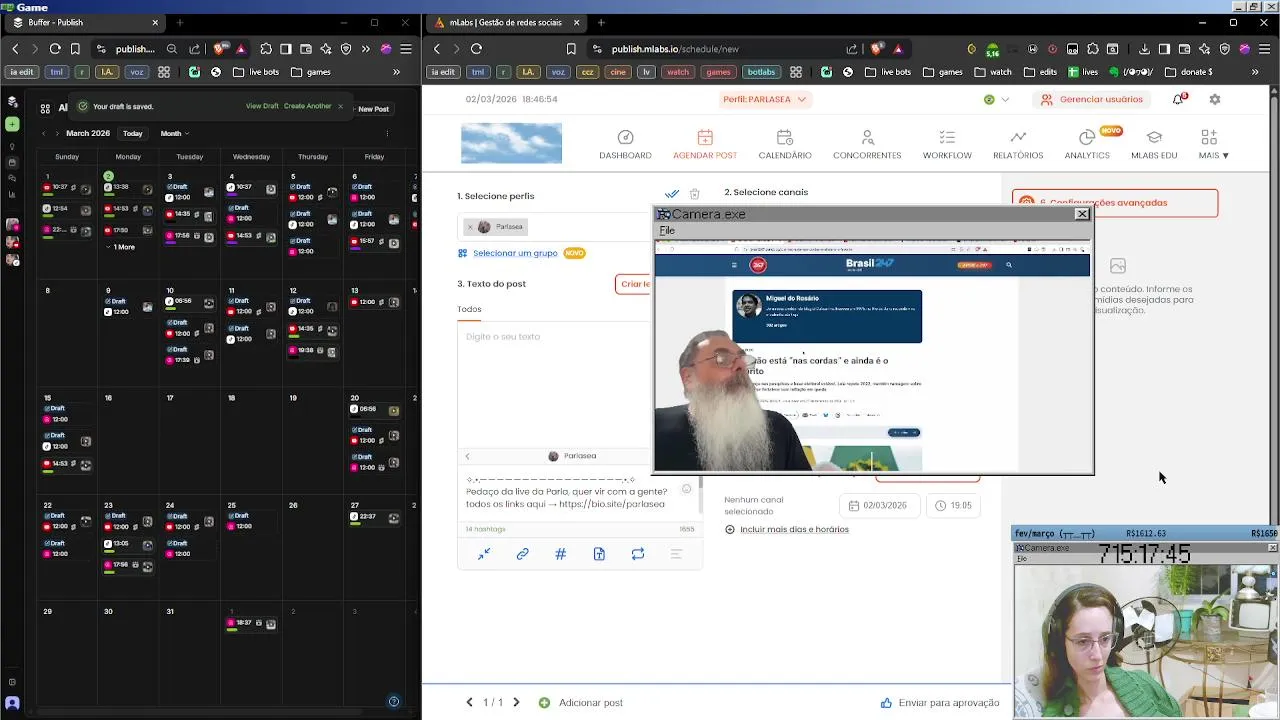The width and height of the screenshot is (1280, 720).
Task: Open the 19:05 time field
Action: [x=953, y=505]
